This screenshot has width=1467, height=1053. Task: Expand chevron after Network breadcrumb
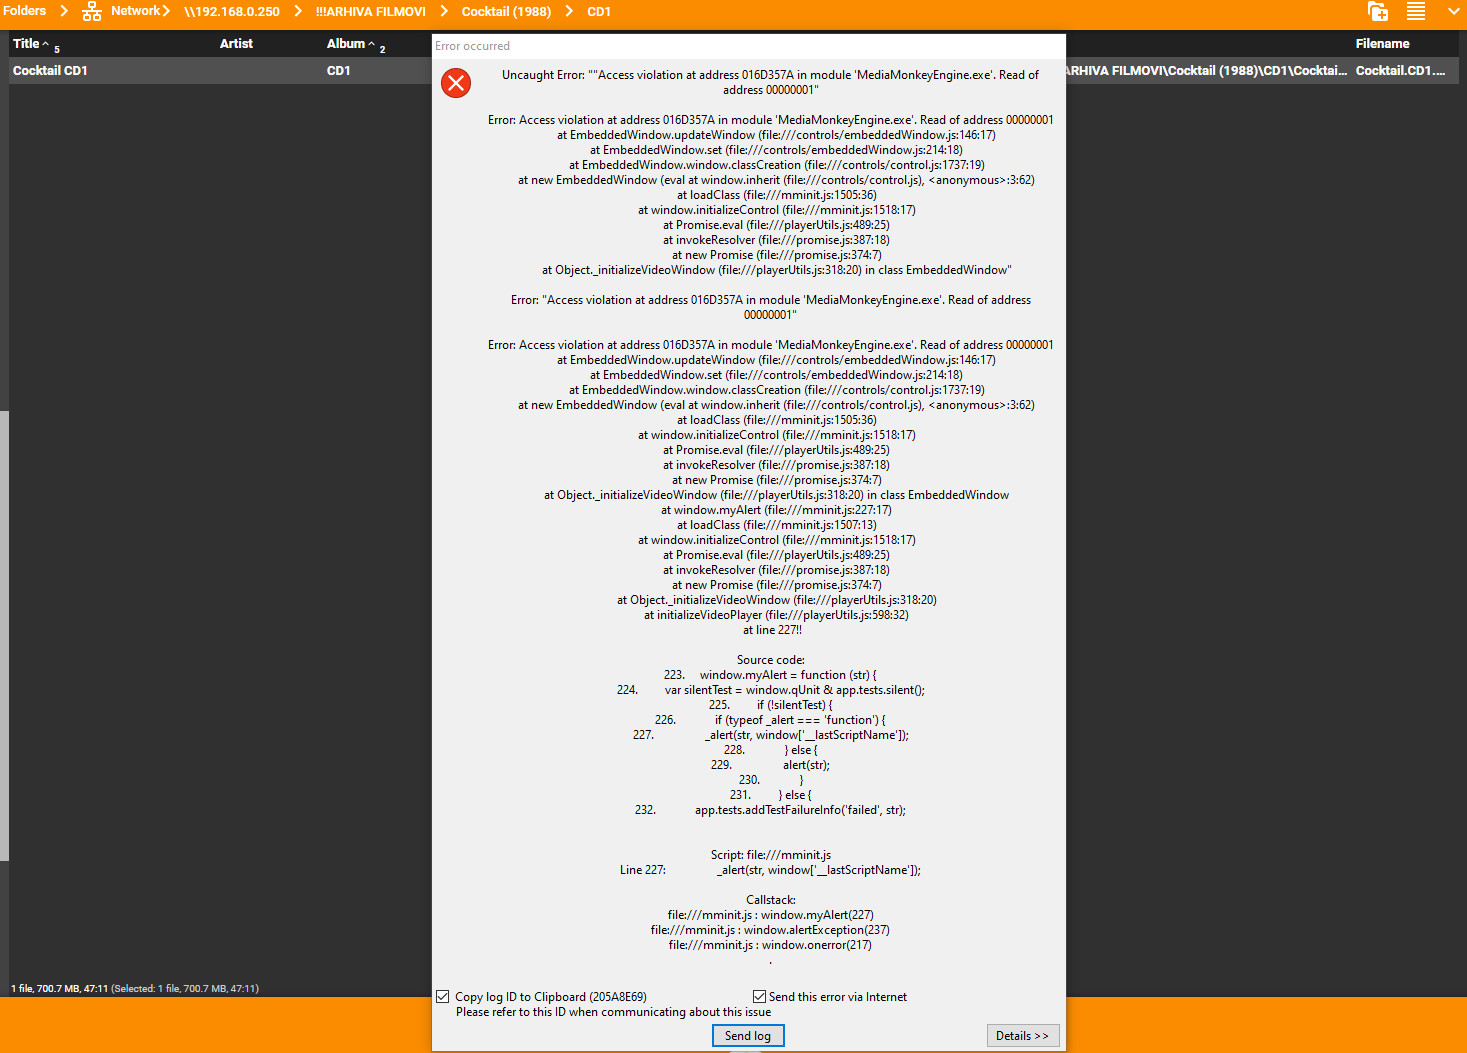166,12
